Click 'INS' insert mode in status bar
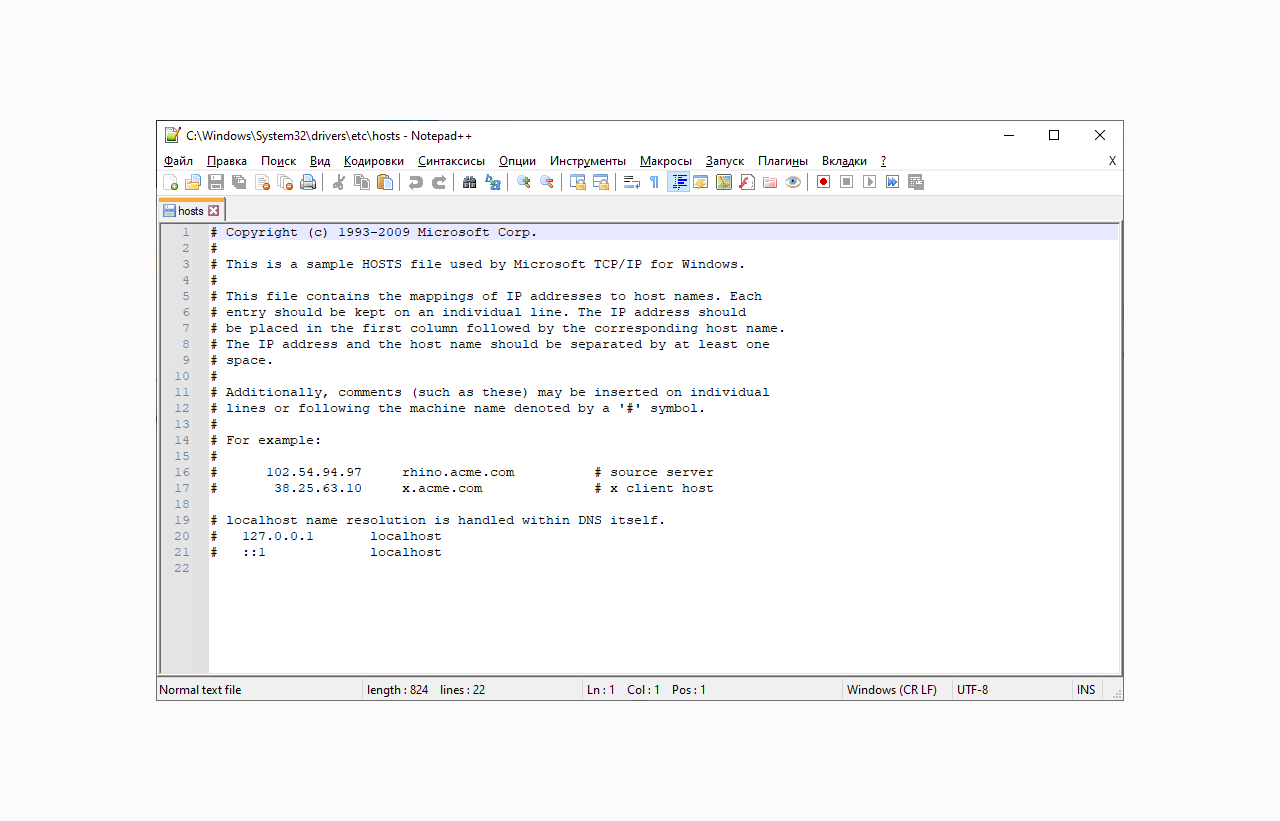Screen dimensions: 1280x821 pos(1086,690)
